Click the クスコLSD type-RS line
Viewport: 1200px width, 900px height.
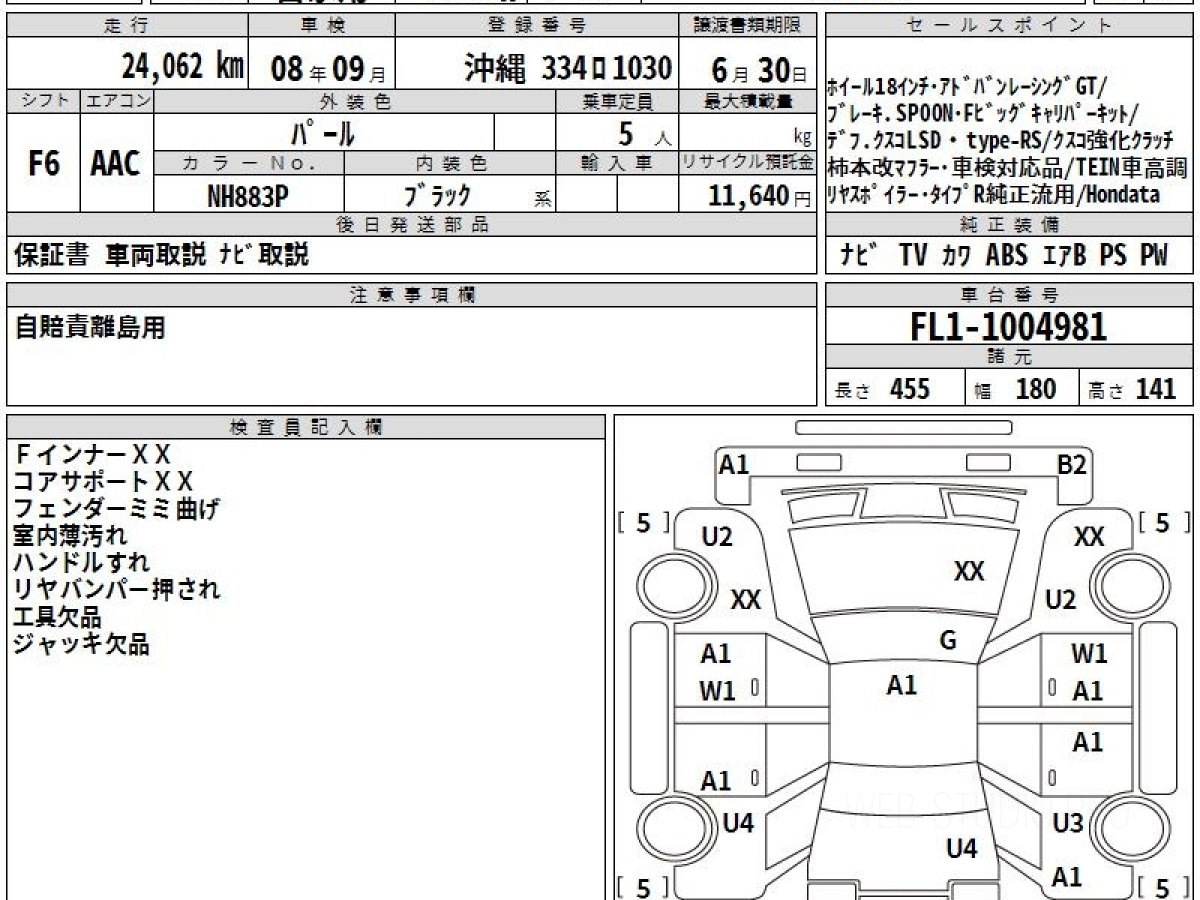[1000, 140]
